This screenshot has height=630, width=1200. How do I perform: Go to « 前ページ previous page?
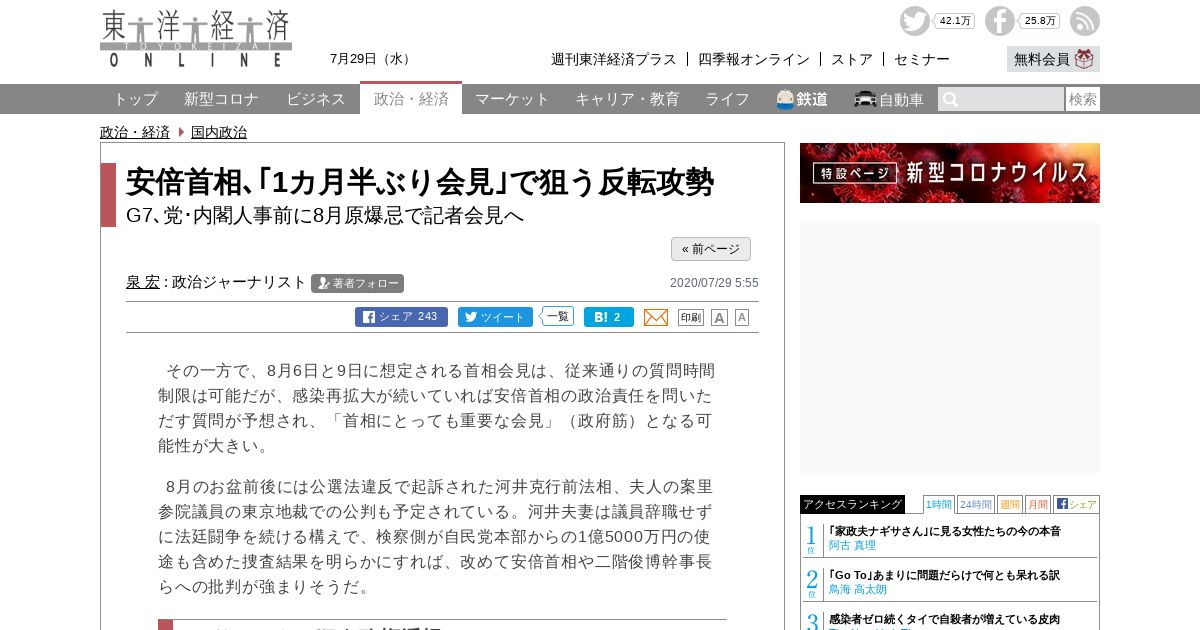(711, 249)
